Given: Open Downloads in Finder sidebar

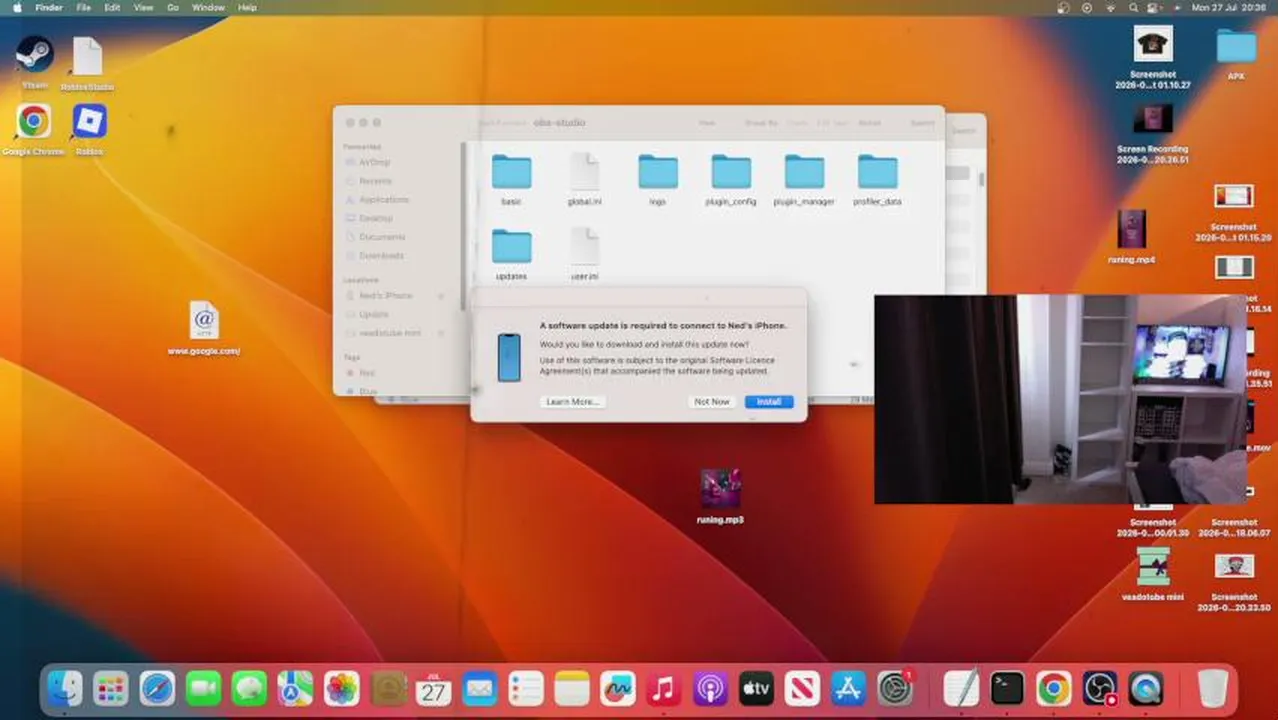Looking at the screenshot, I should click(381, 256).
